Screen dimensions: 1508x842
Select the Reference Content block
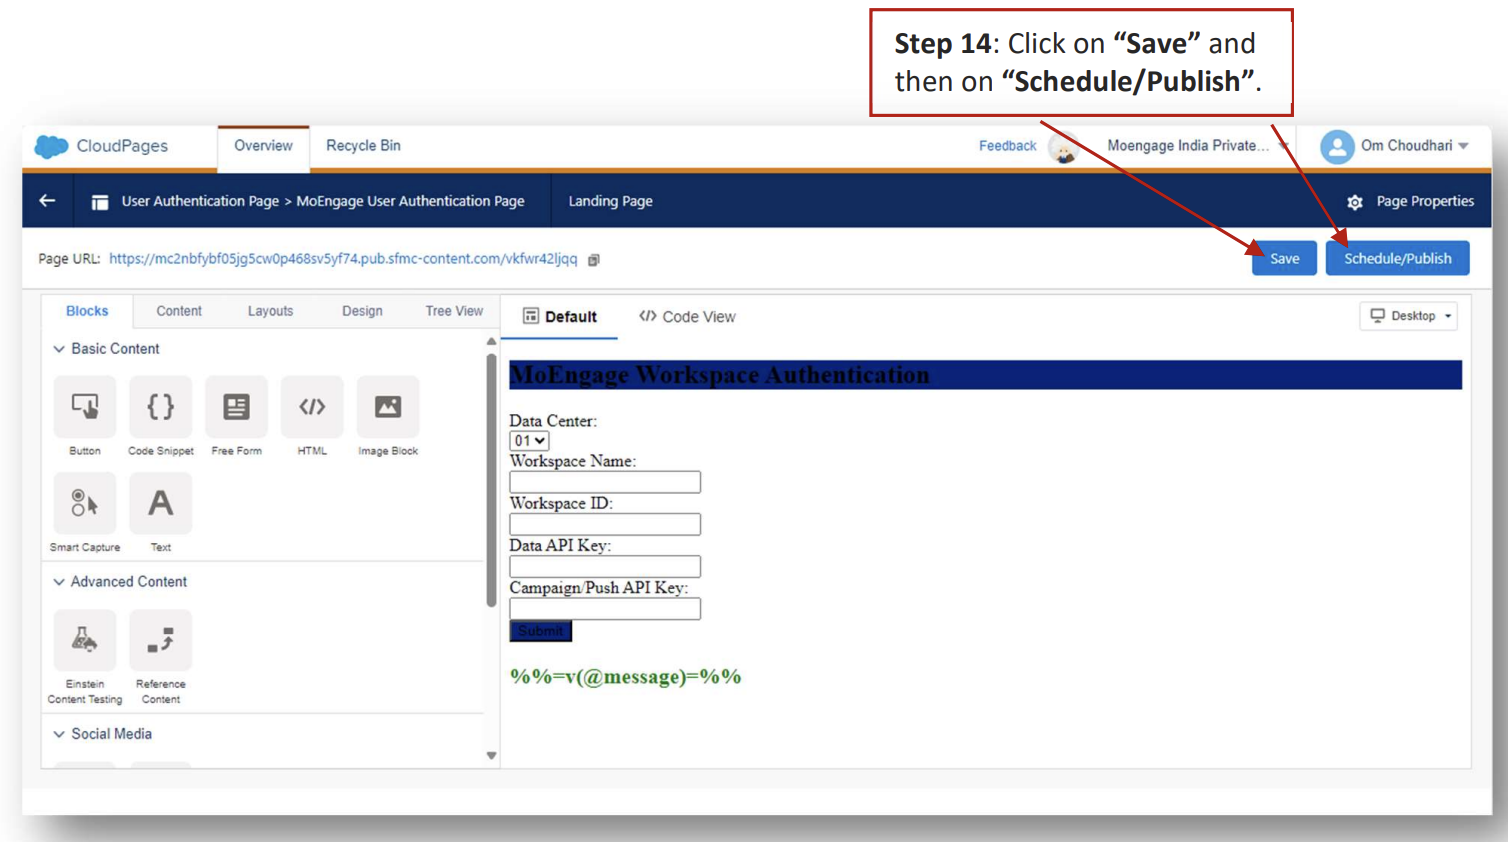pyautogui.click(x=161, y=640)
